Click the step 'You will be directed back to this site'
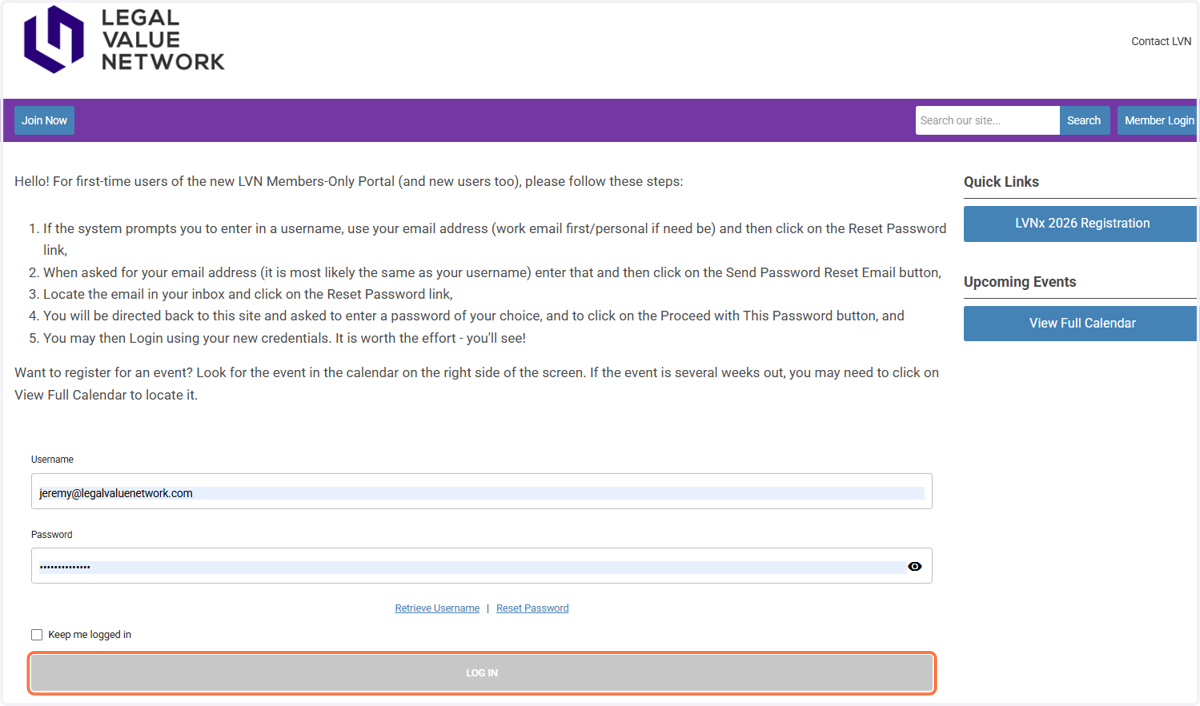The width and height of the screenshot is (1200, 706). (473, 316)
